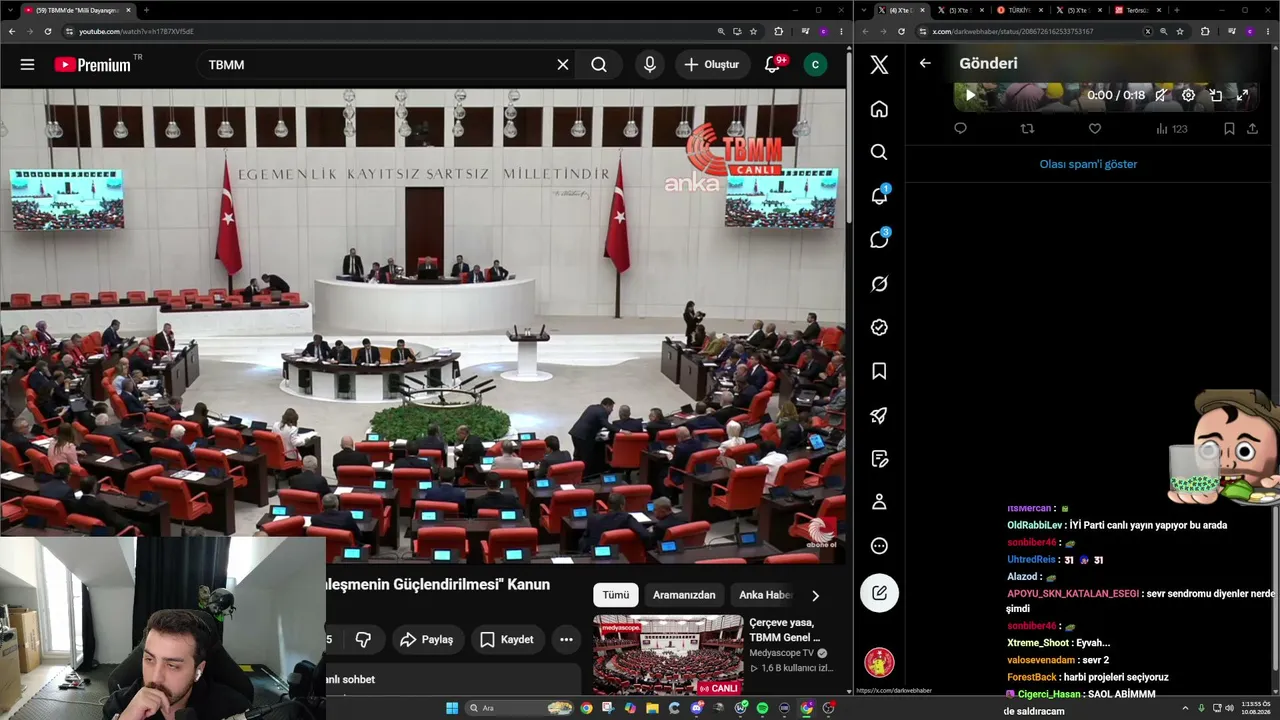1280x720 pixels.
Task: Repost the X post
Action: coord(1027,129)
